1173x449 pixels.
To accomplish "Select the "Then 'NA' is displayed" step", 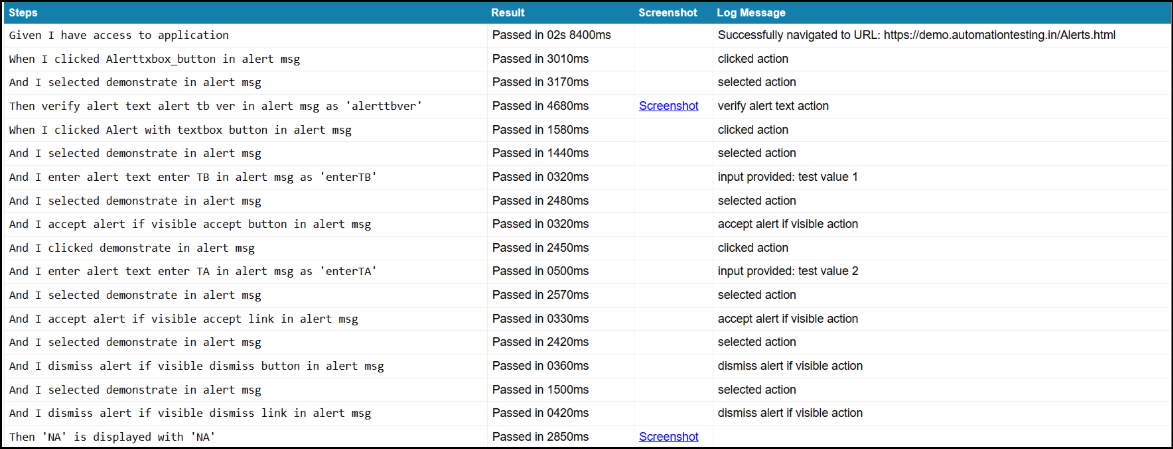I will (x=112, y=437).
